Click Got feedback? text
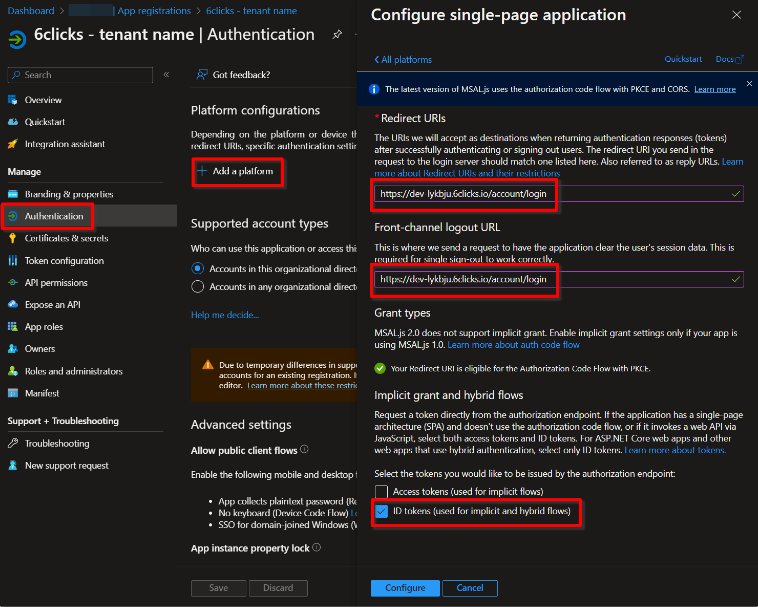This screenshot has width=758, height=607. click(241, 75)
